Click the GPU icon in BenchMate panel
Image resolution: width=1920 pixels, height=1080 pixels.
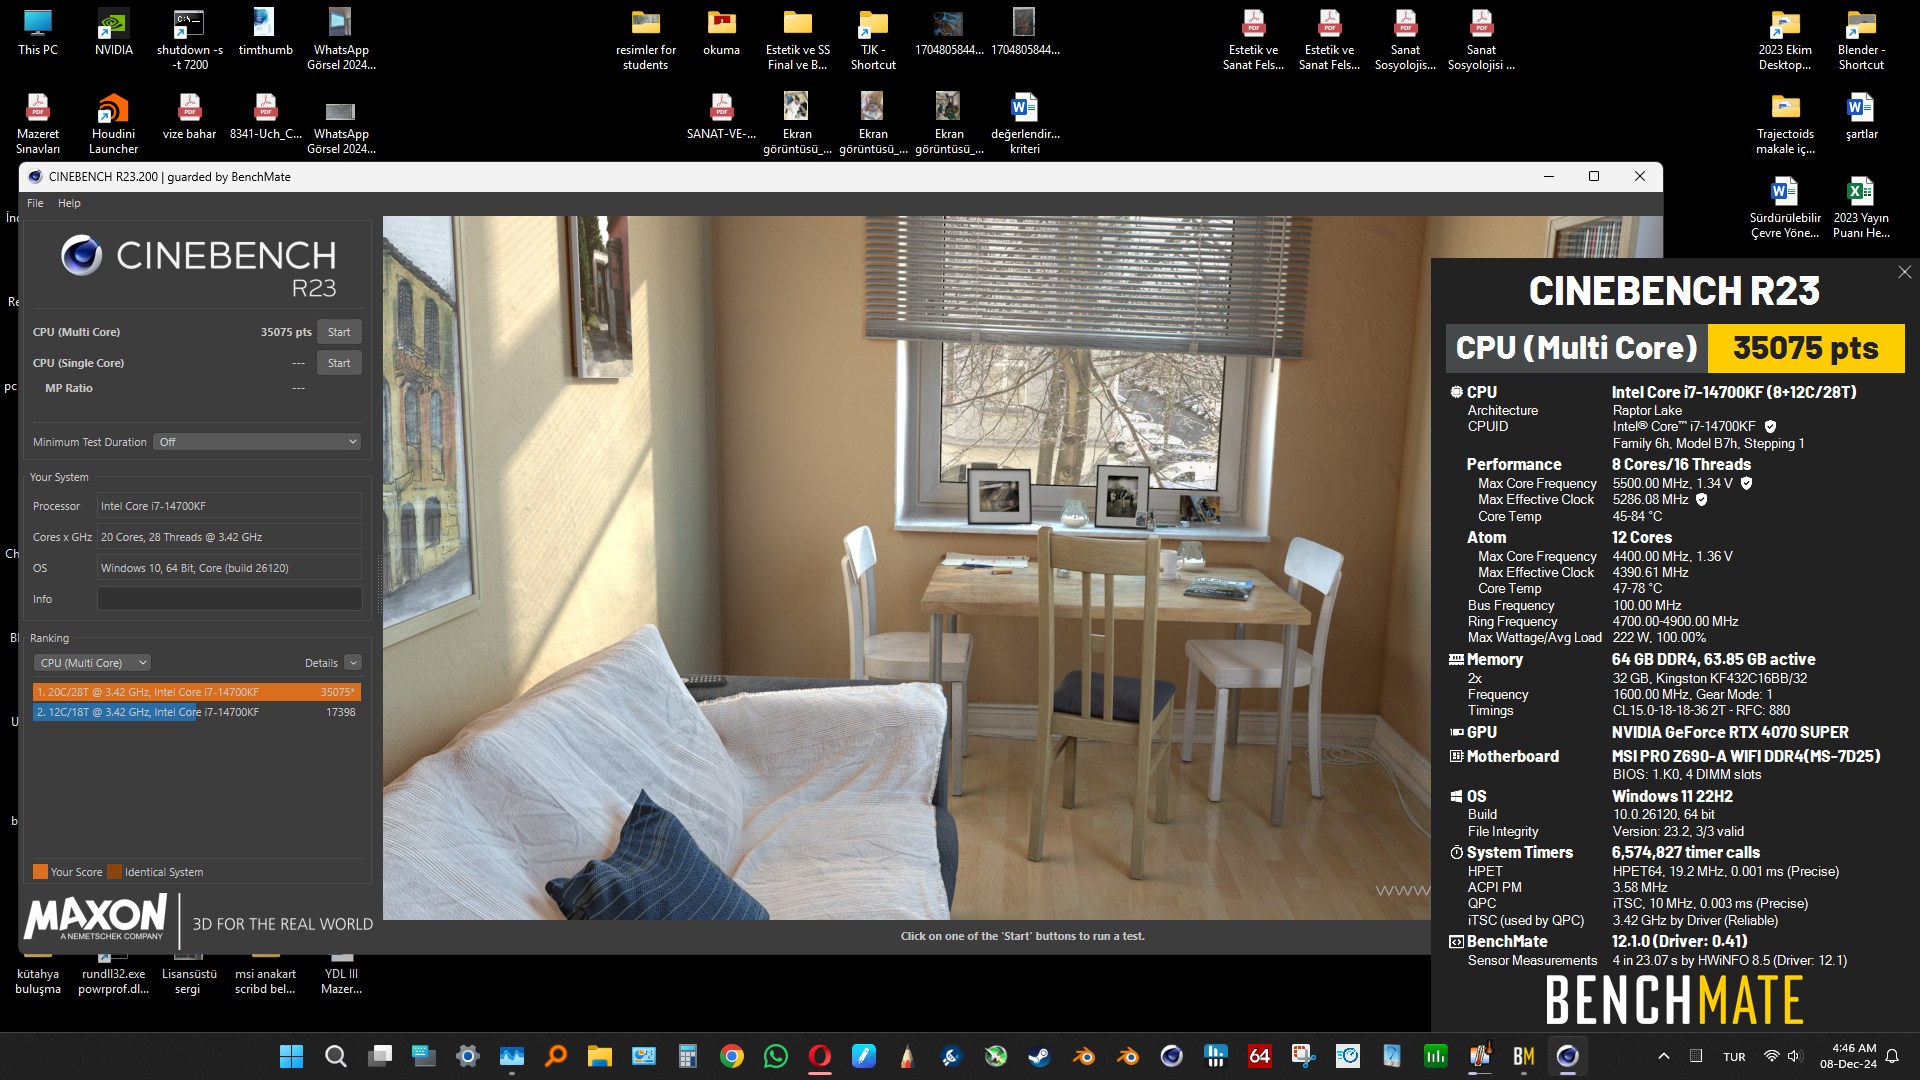pos(1456,733)
